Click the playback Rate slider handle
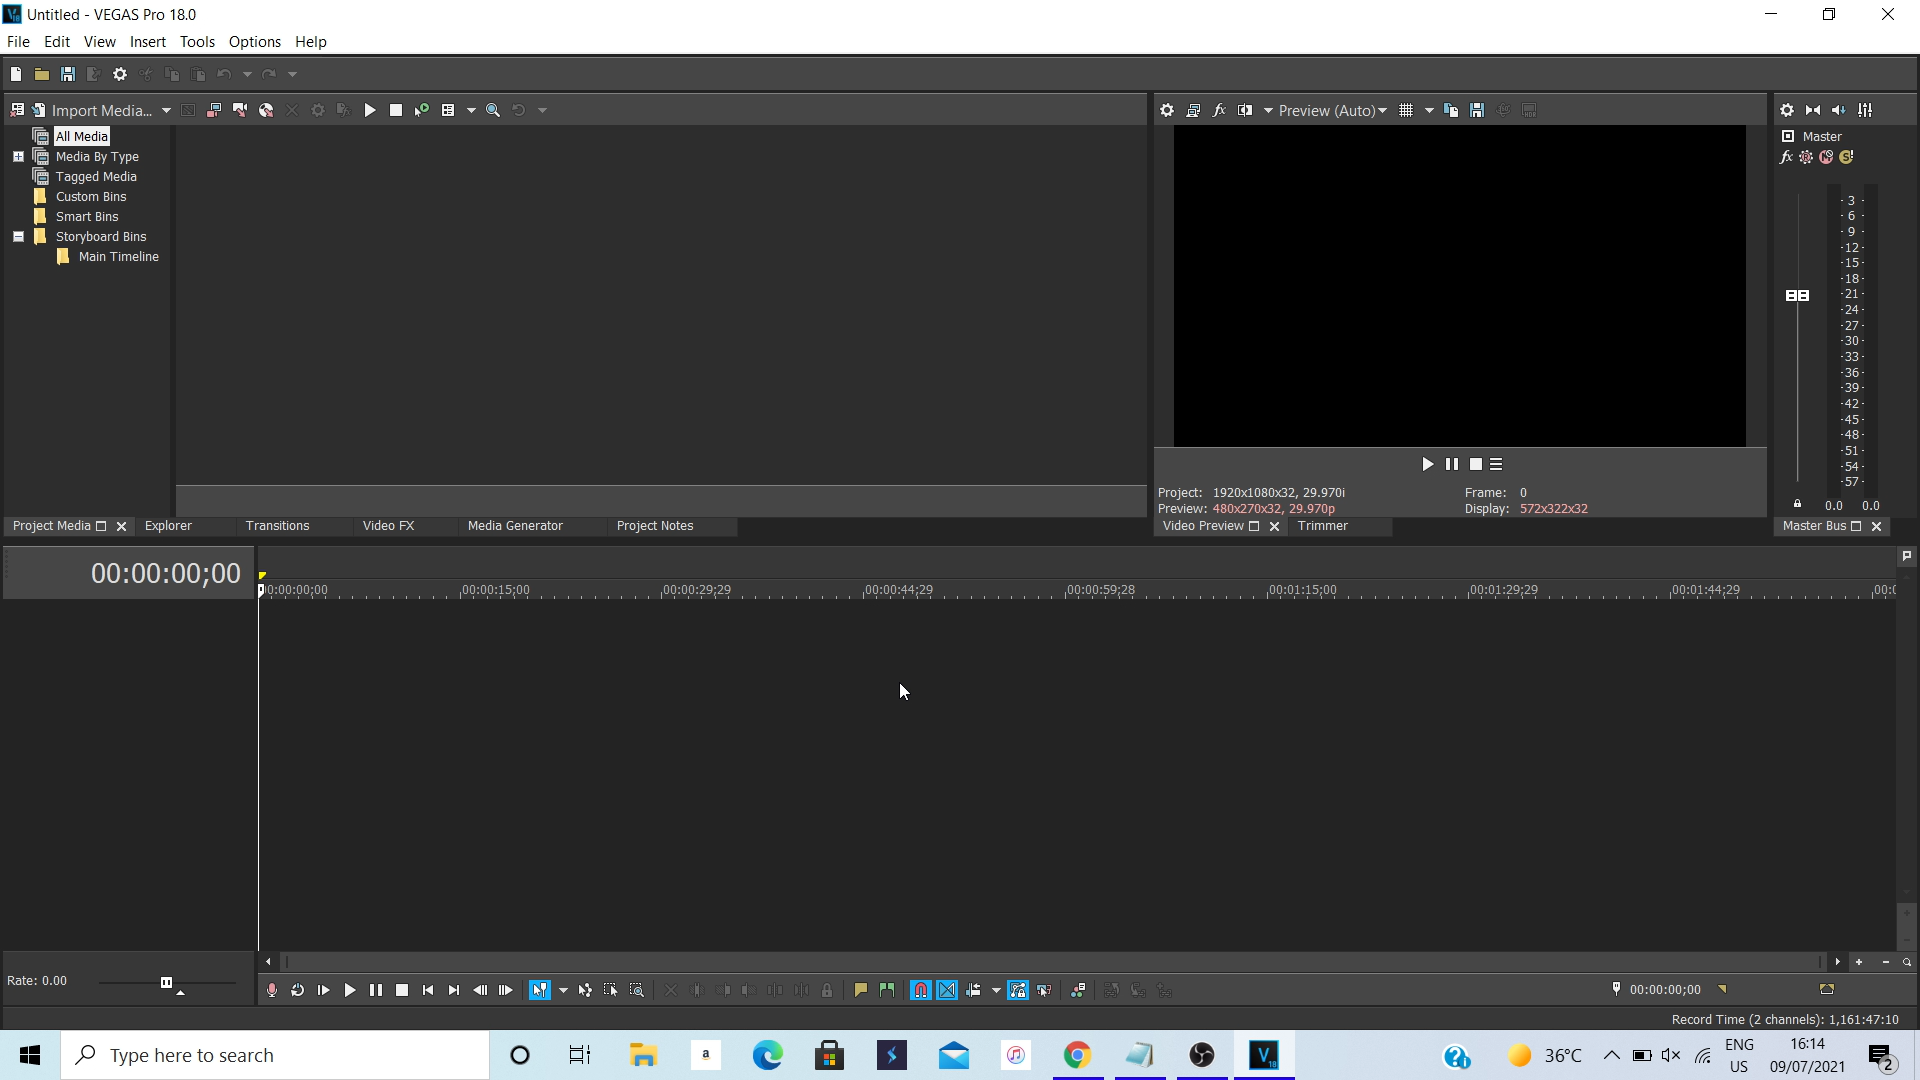Screen dimensions: 1920x1080 [166, 982]
